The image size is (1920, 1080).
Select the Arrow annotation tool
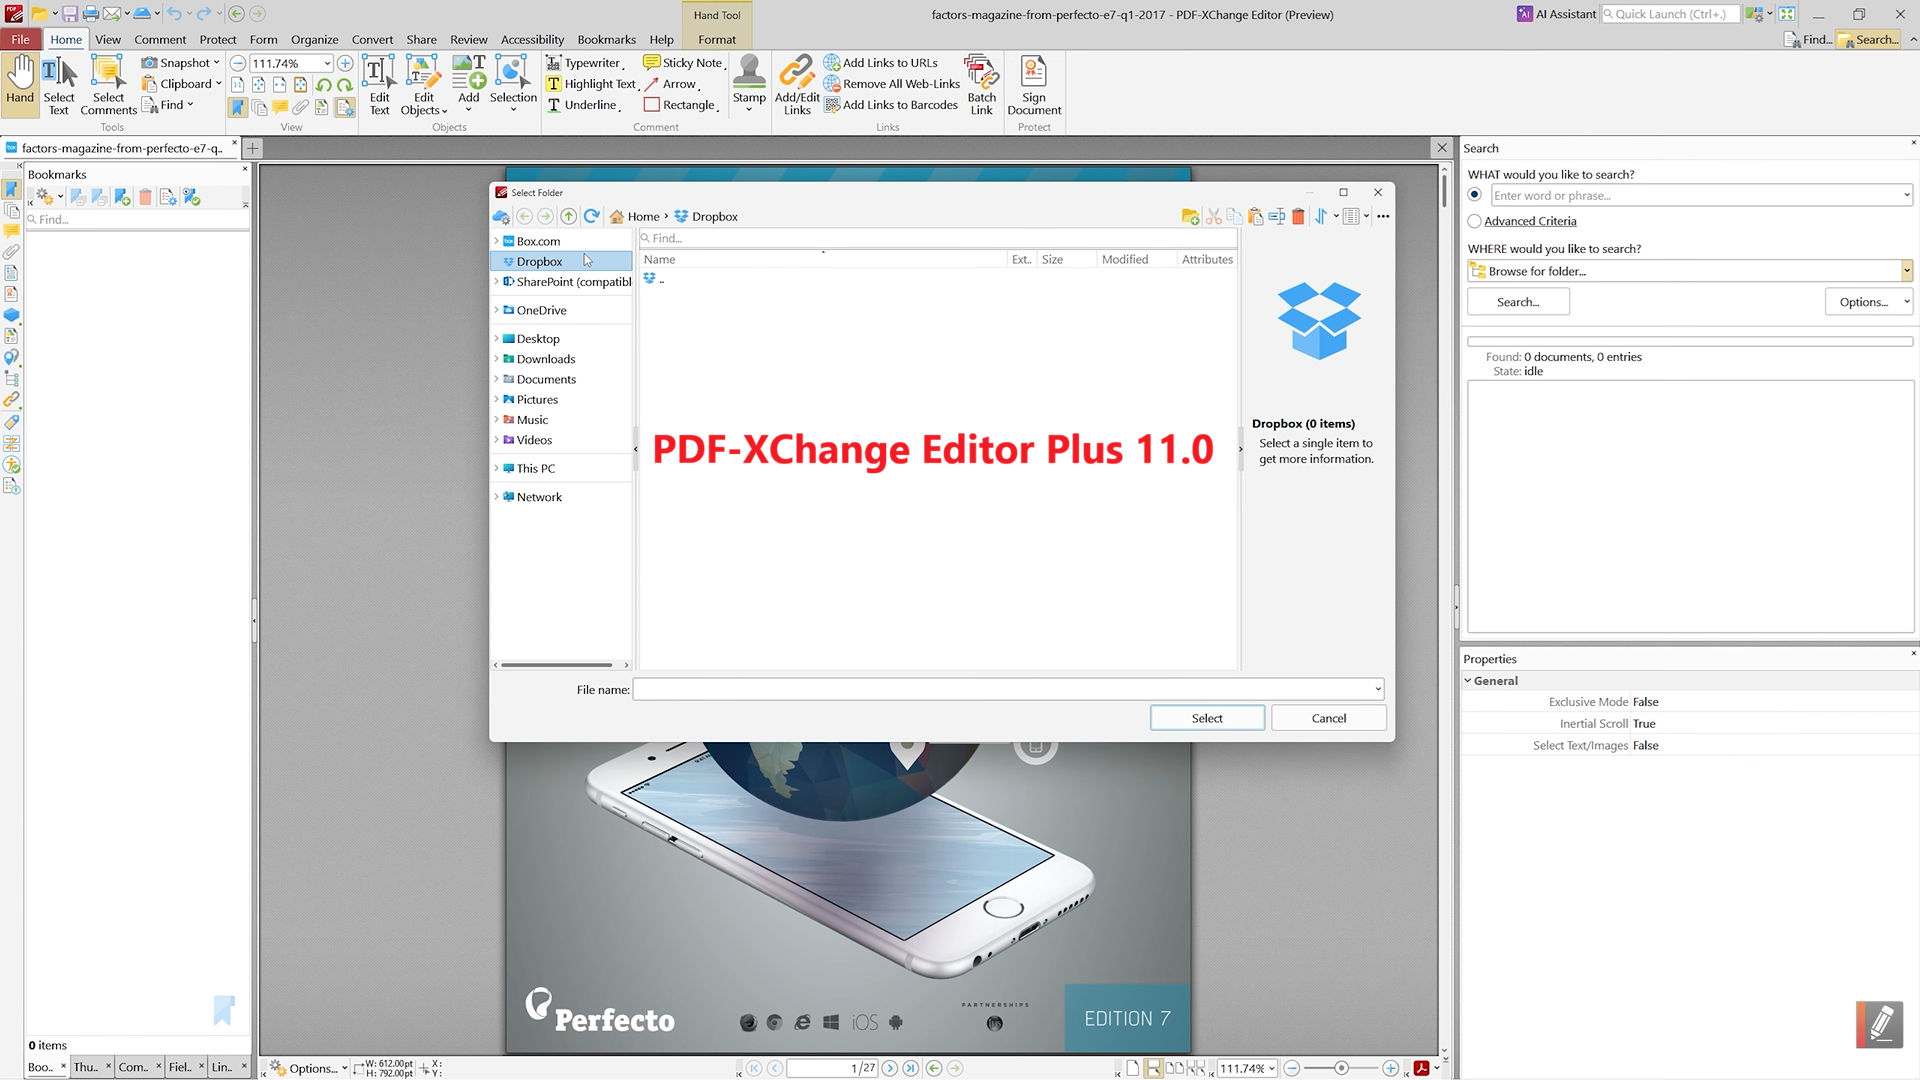(671, 84)
